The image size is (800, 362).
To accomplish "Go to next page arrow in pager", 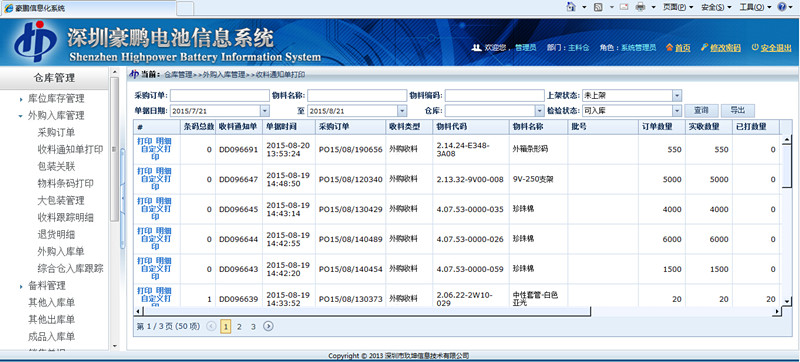I will pos(268,326).
